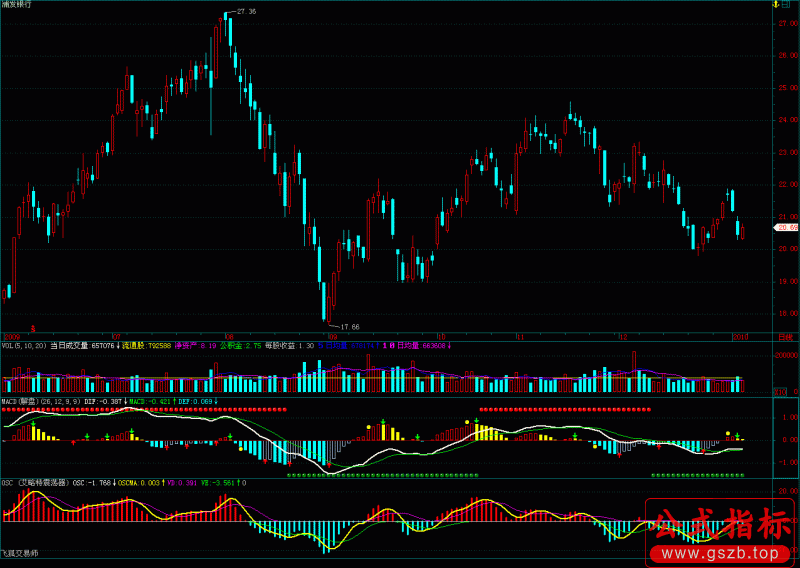Click the 2010 date label on the time axis

(741, 337)
